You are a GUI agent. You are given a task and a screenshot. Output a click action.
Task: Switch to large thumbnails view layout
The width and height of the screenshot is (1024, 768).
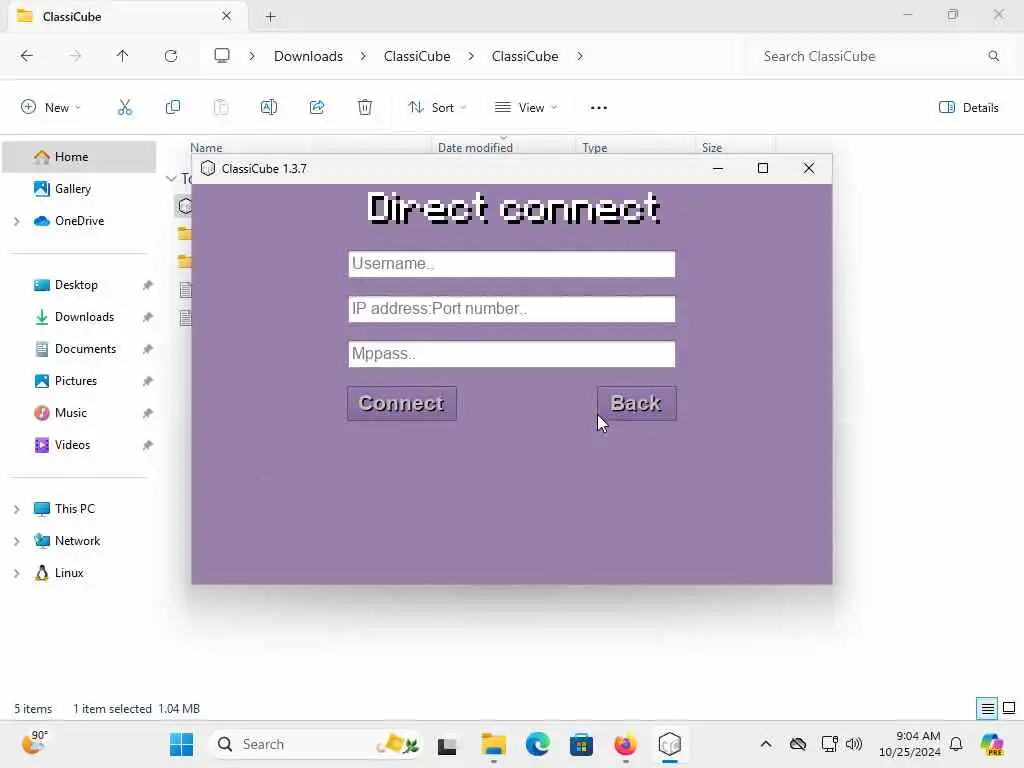coord(1009,708)
